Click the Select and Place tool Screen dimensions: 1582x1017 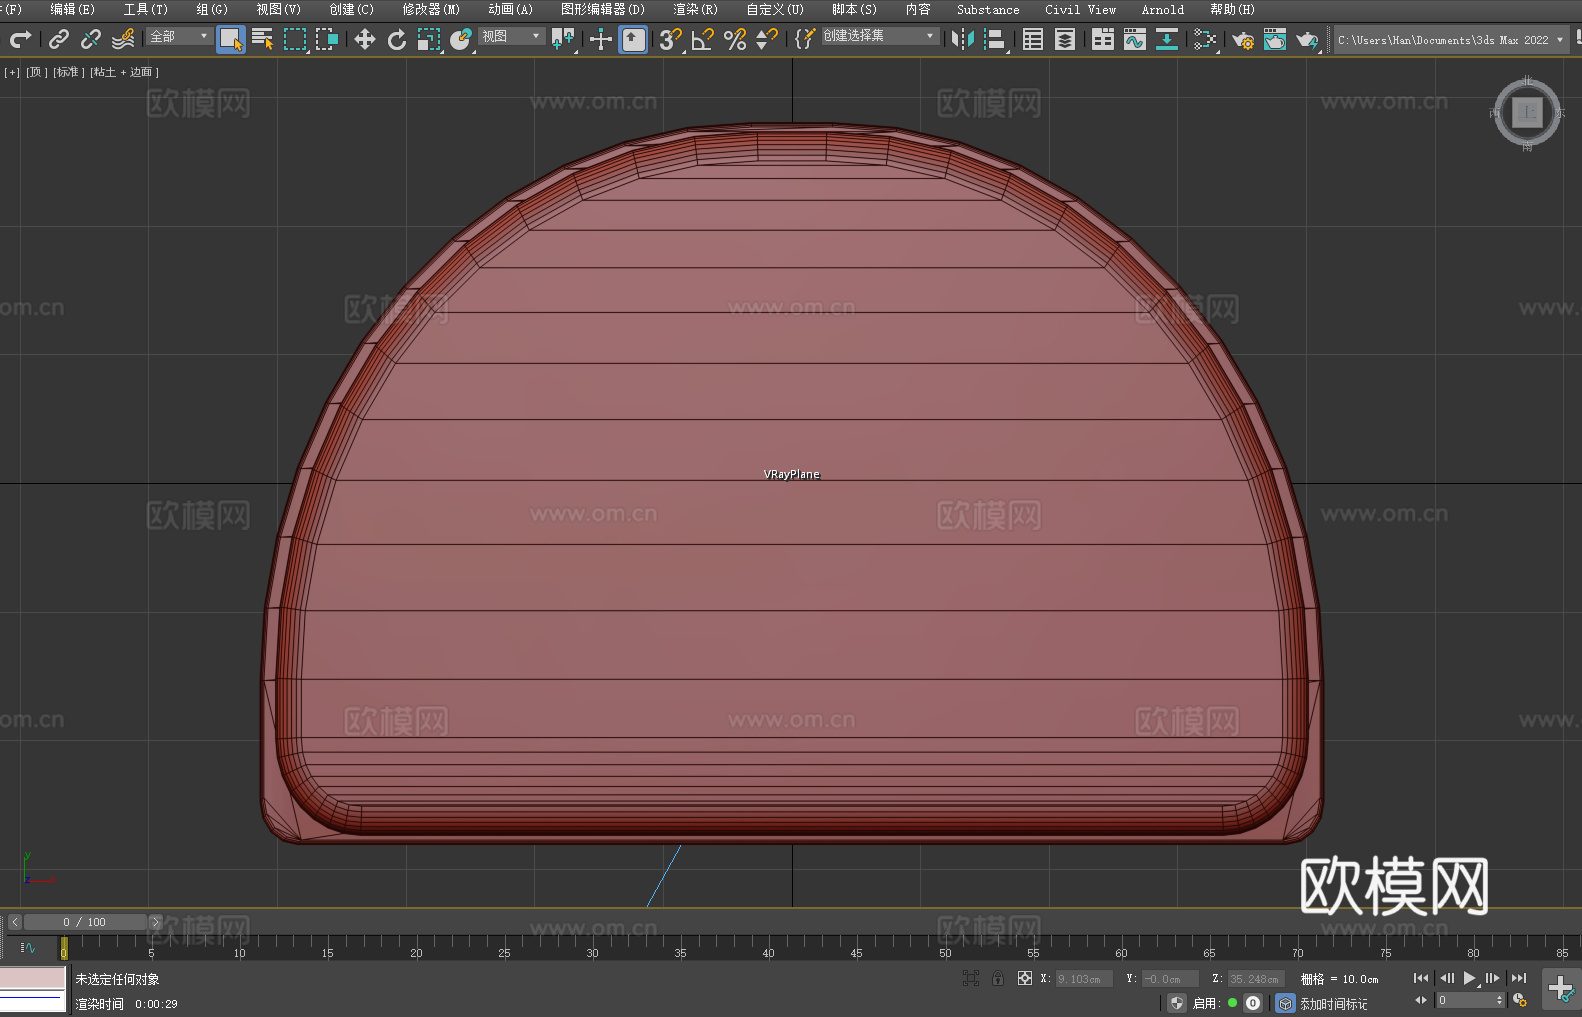(x=461, y=39)
